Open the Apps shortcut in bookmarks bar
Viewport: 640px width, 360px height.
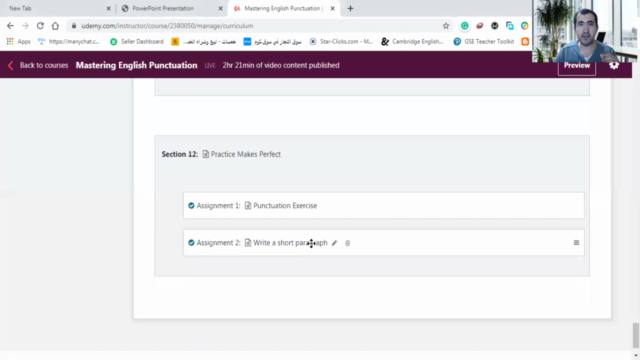[x=18, y=41]
